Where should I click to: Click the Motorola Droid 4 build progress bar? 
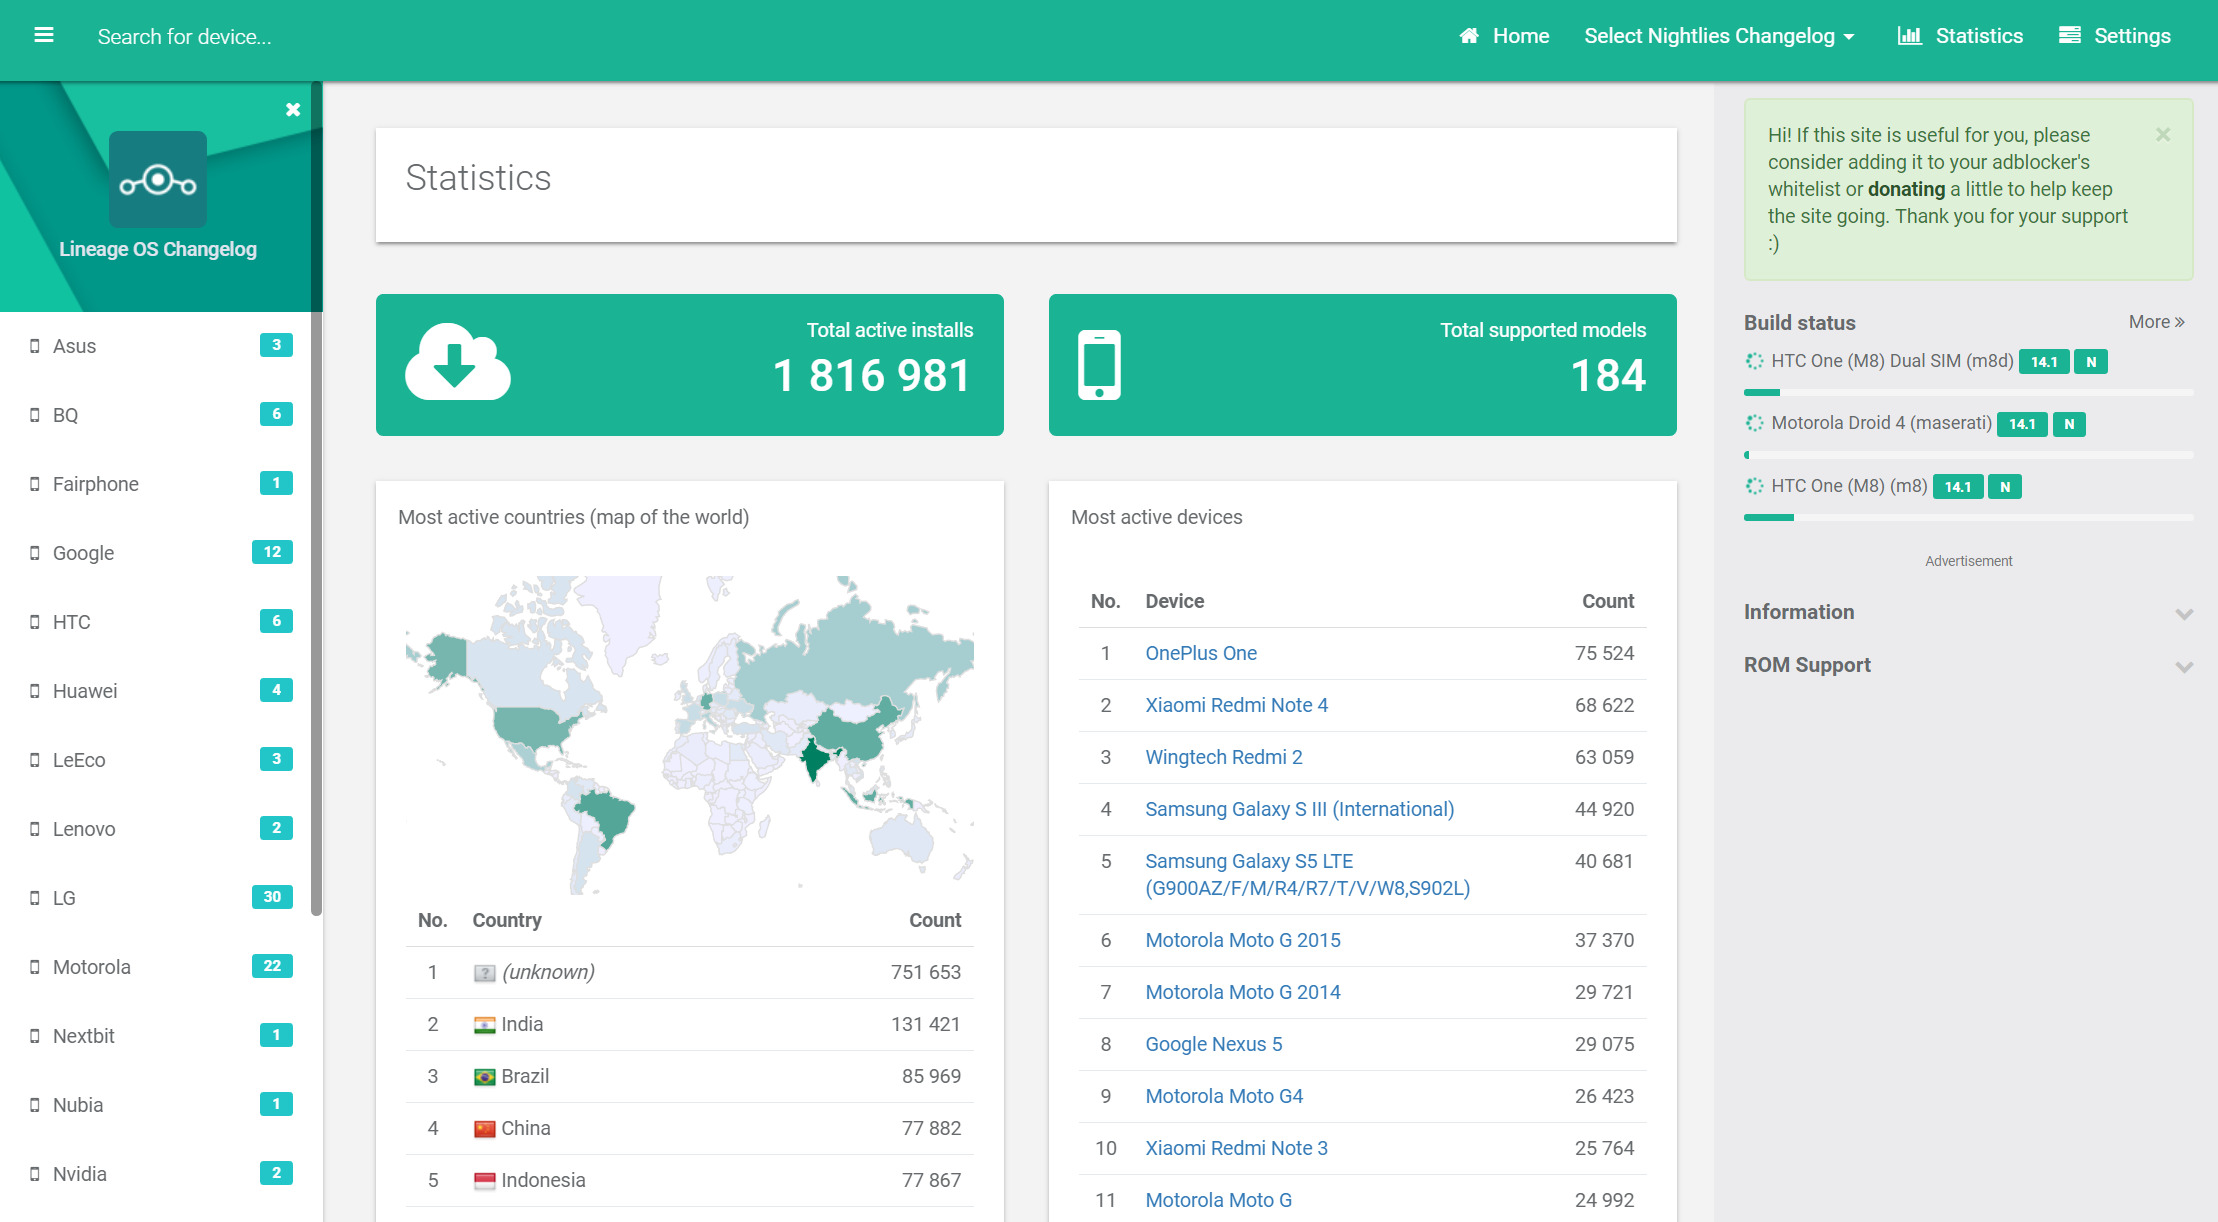1968,455
